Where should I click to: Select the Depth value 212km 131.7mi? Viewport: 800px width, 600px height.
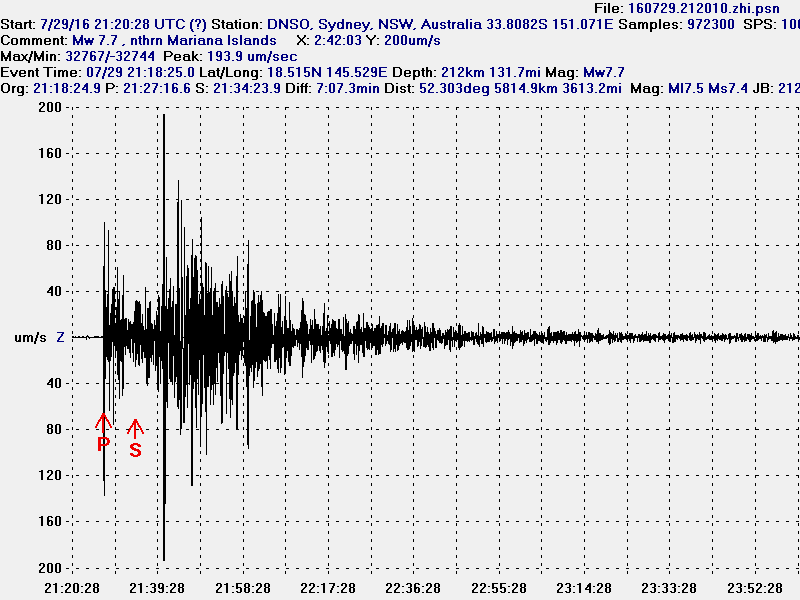point(490,72)
